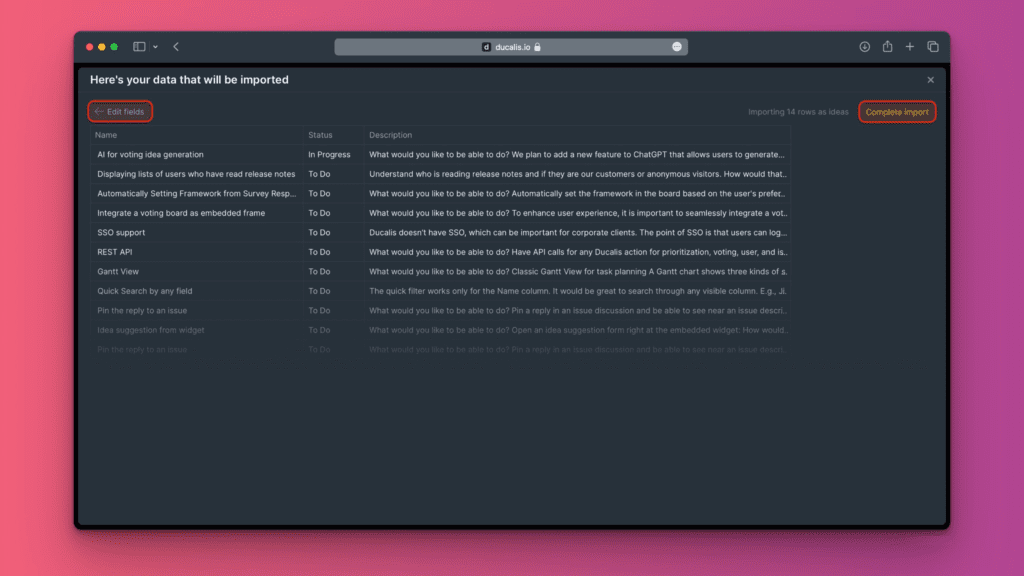The image size is (1024, 576).
Task: Select the SSO support row name
Action: coord(121,233)
